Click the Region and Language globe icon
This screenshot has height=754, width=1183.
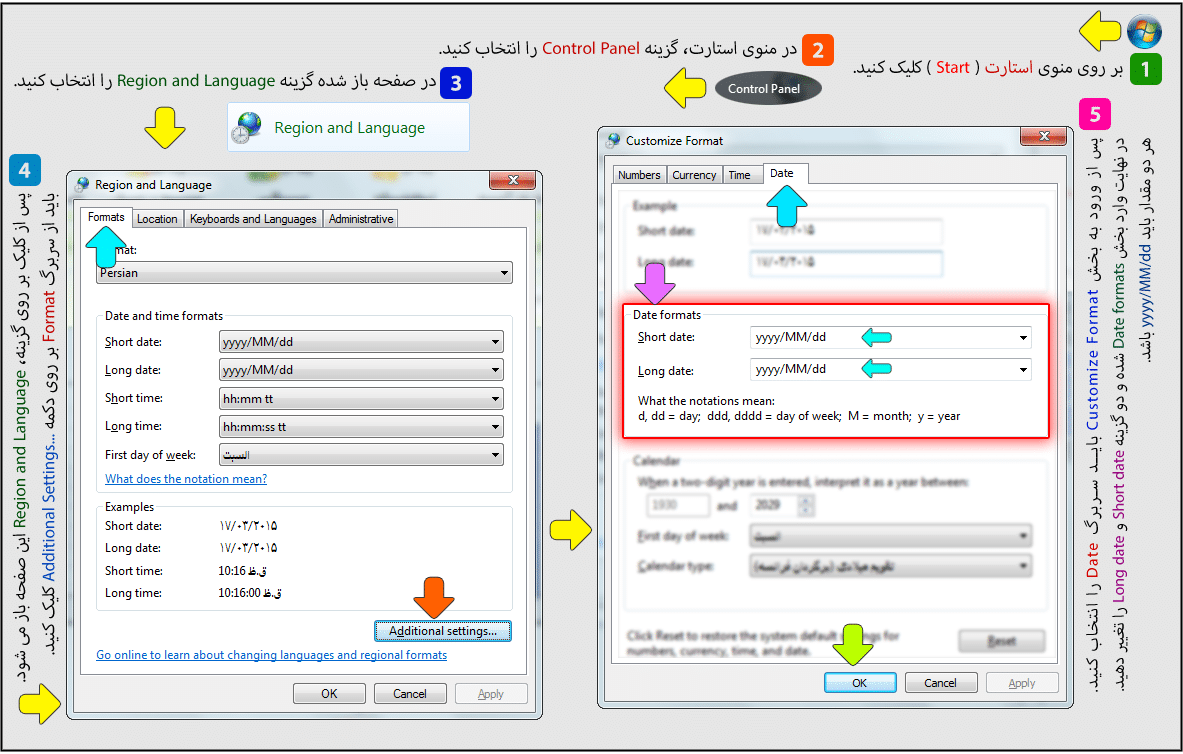[247, 128]
